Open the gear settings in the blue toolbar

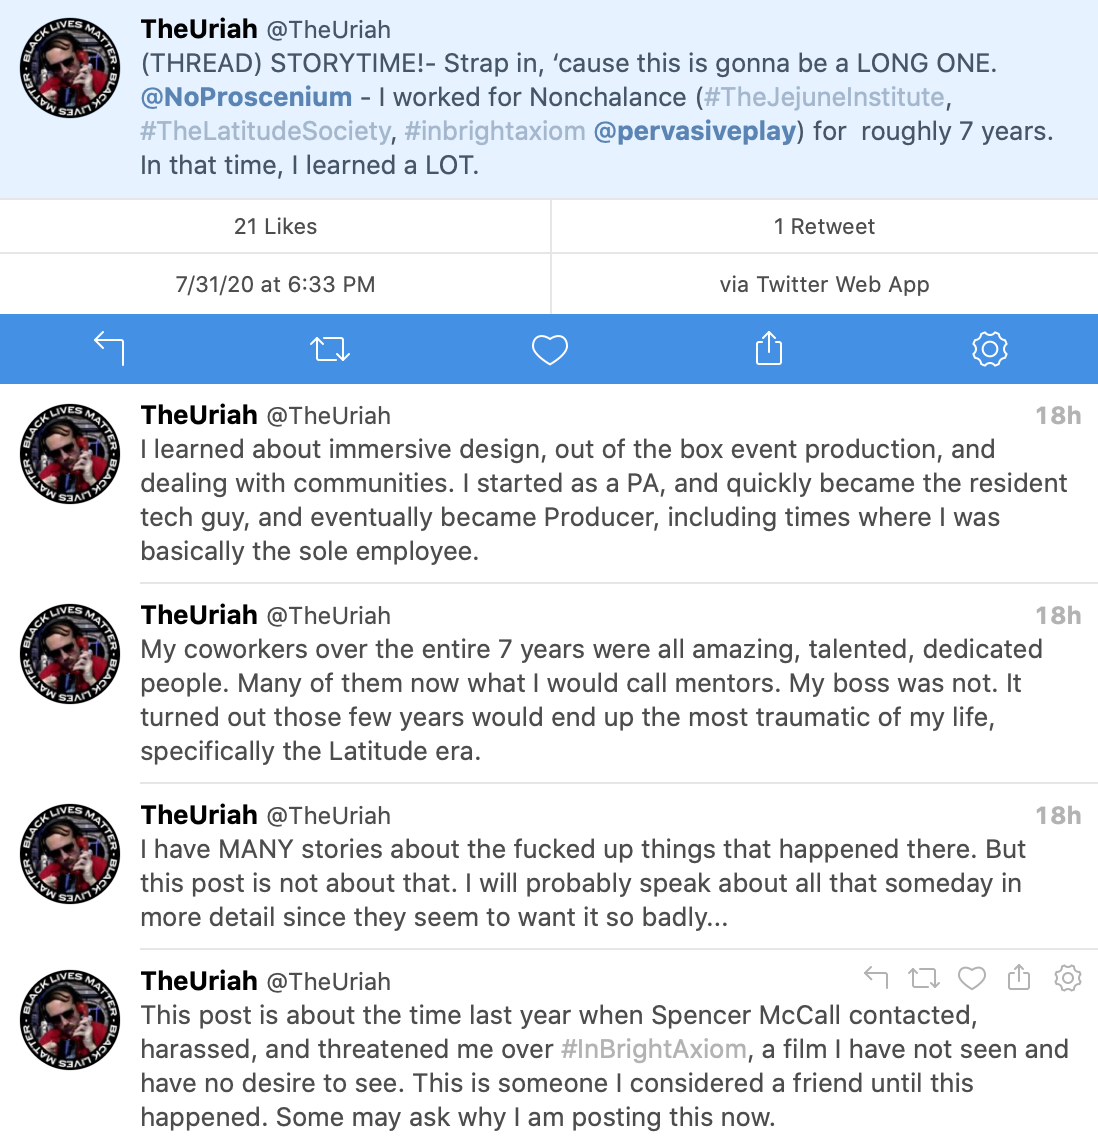point(989,349)
